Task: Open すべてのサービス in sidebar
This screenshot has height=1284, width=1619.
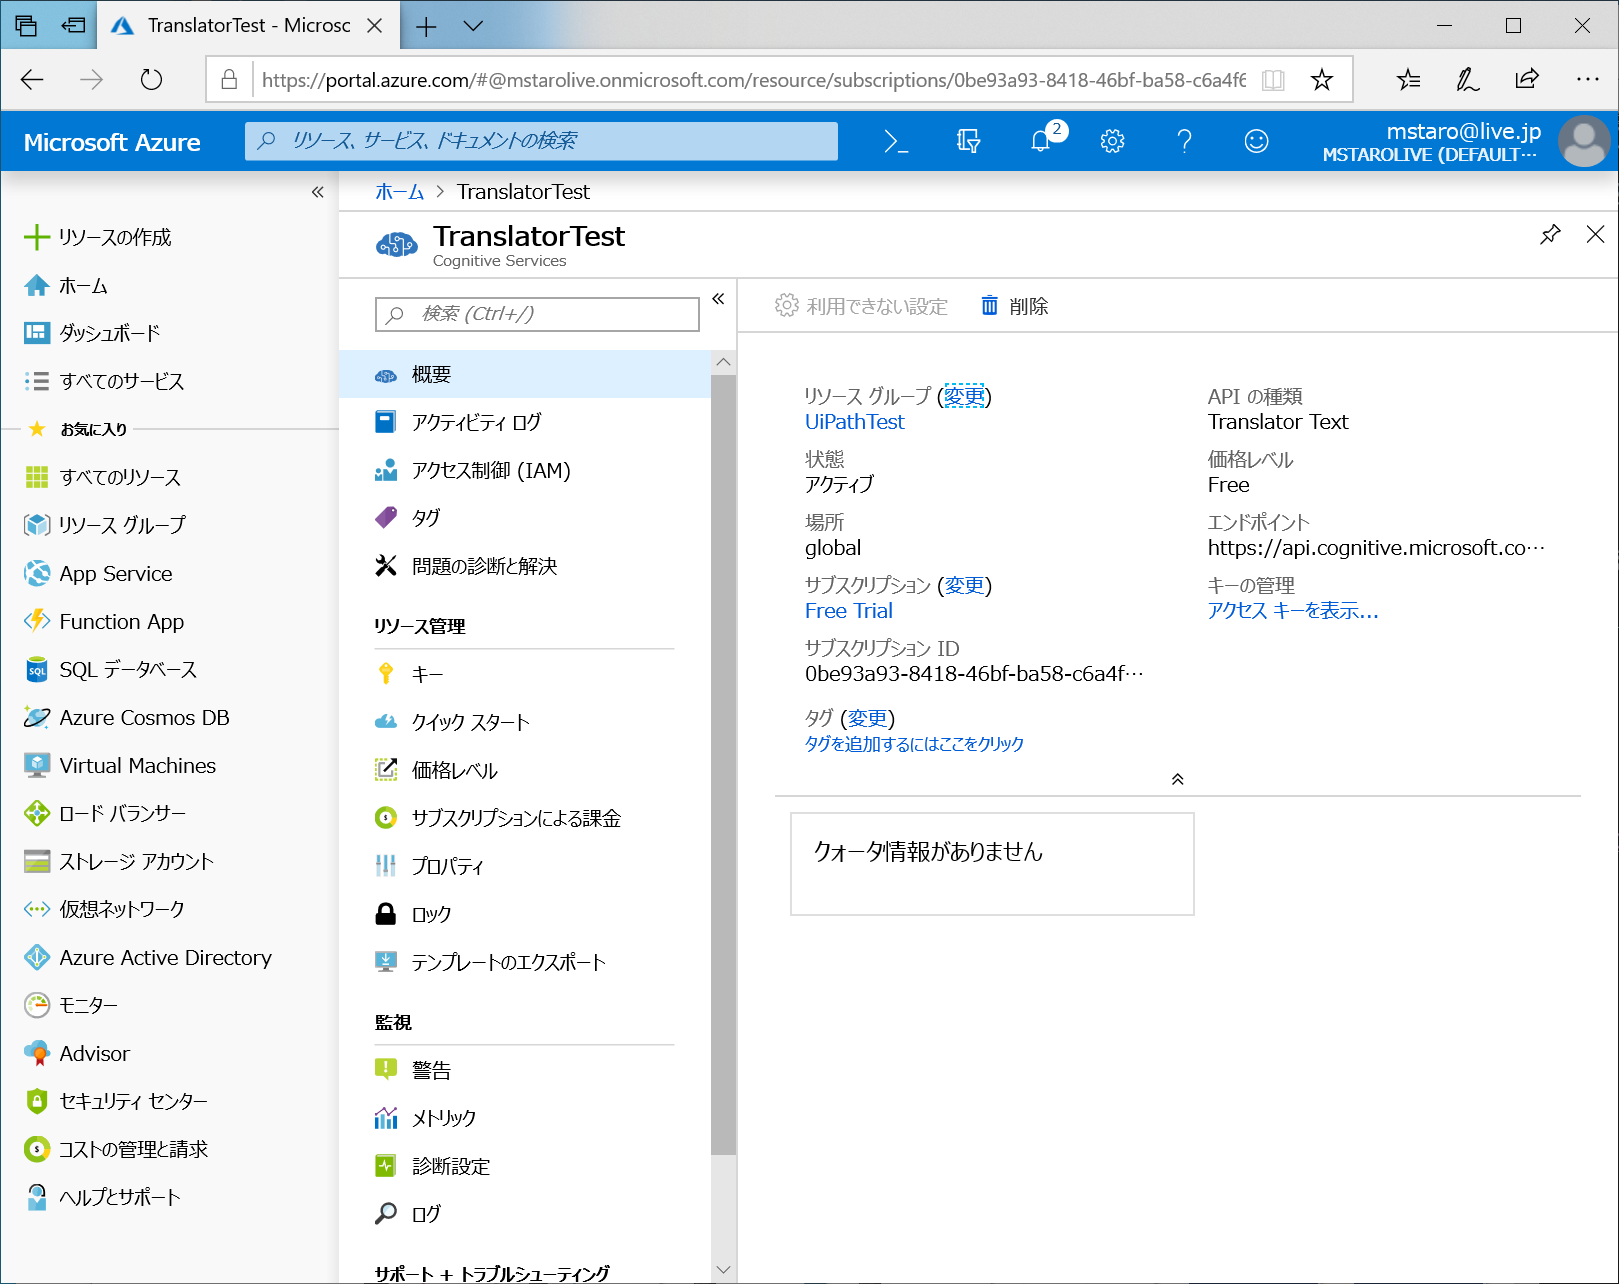Action: point(170,381)
